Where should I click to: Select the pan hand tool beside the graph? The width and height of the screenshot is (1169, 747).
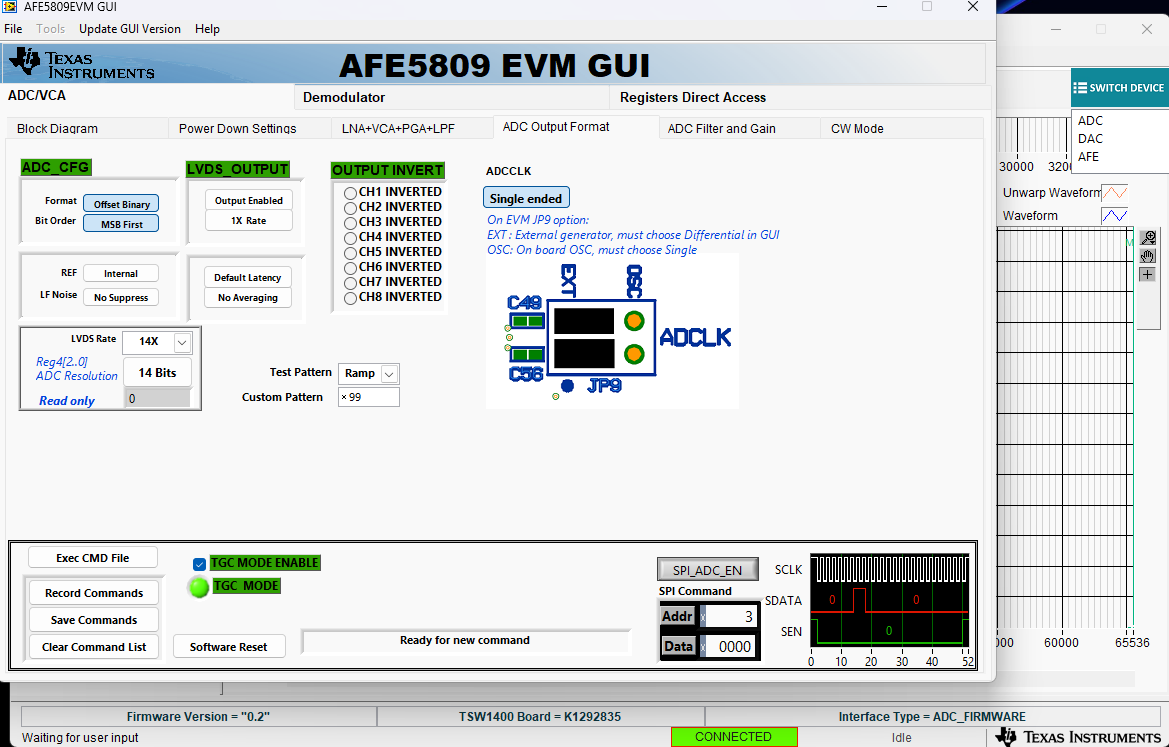[x=1147, y=256]
